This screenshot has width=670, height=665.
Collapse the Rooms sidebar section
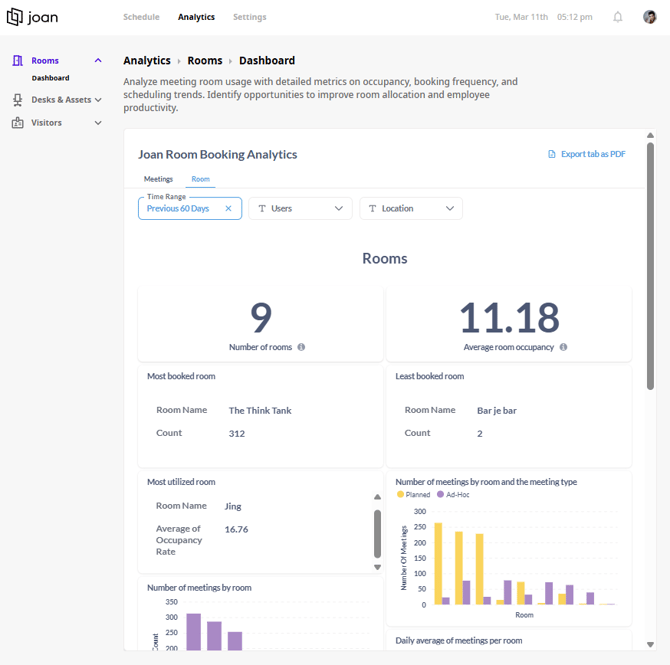point(98,61)
